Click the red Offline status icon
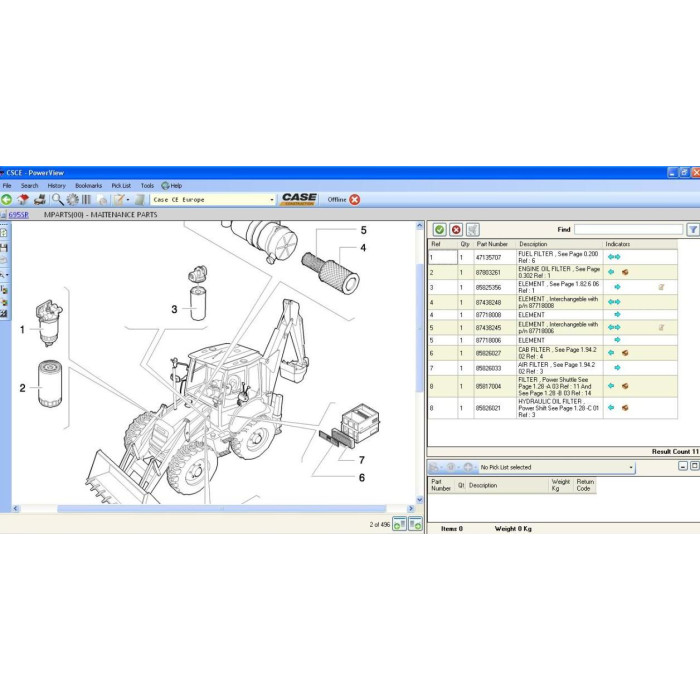Viewport: 700px width, 700px height. coord(354,200)
